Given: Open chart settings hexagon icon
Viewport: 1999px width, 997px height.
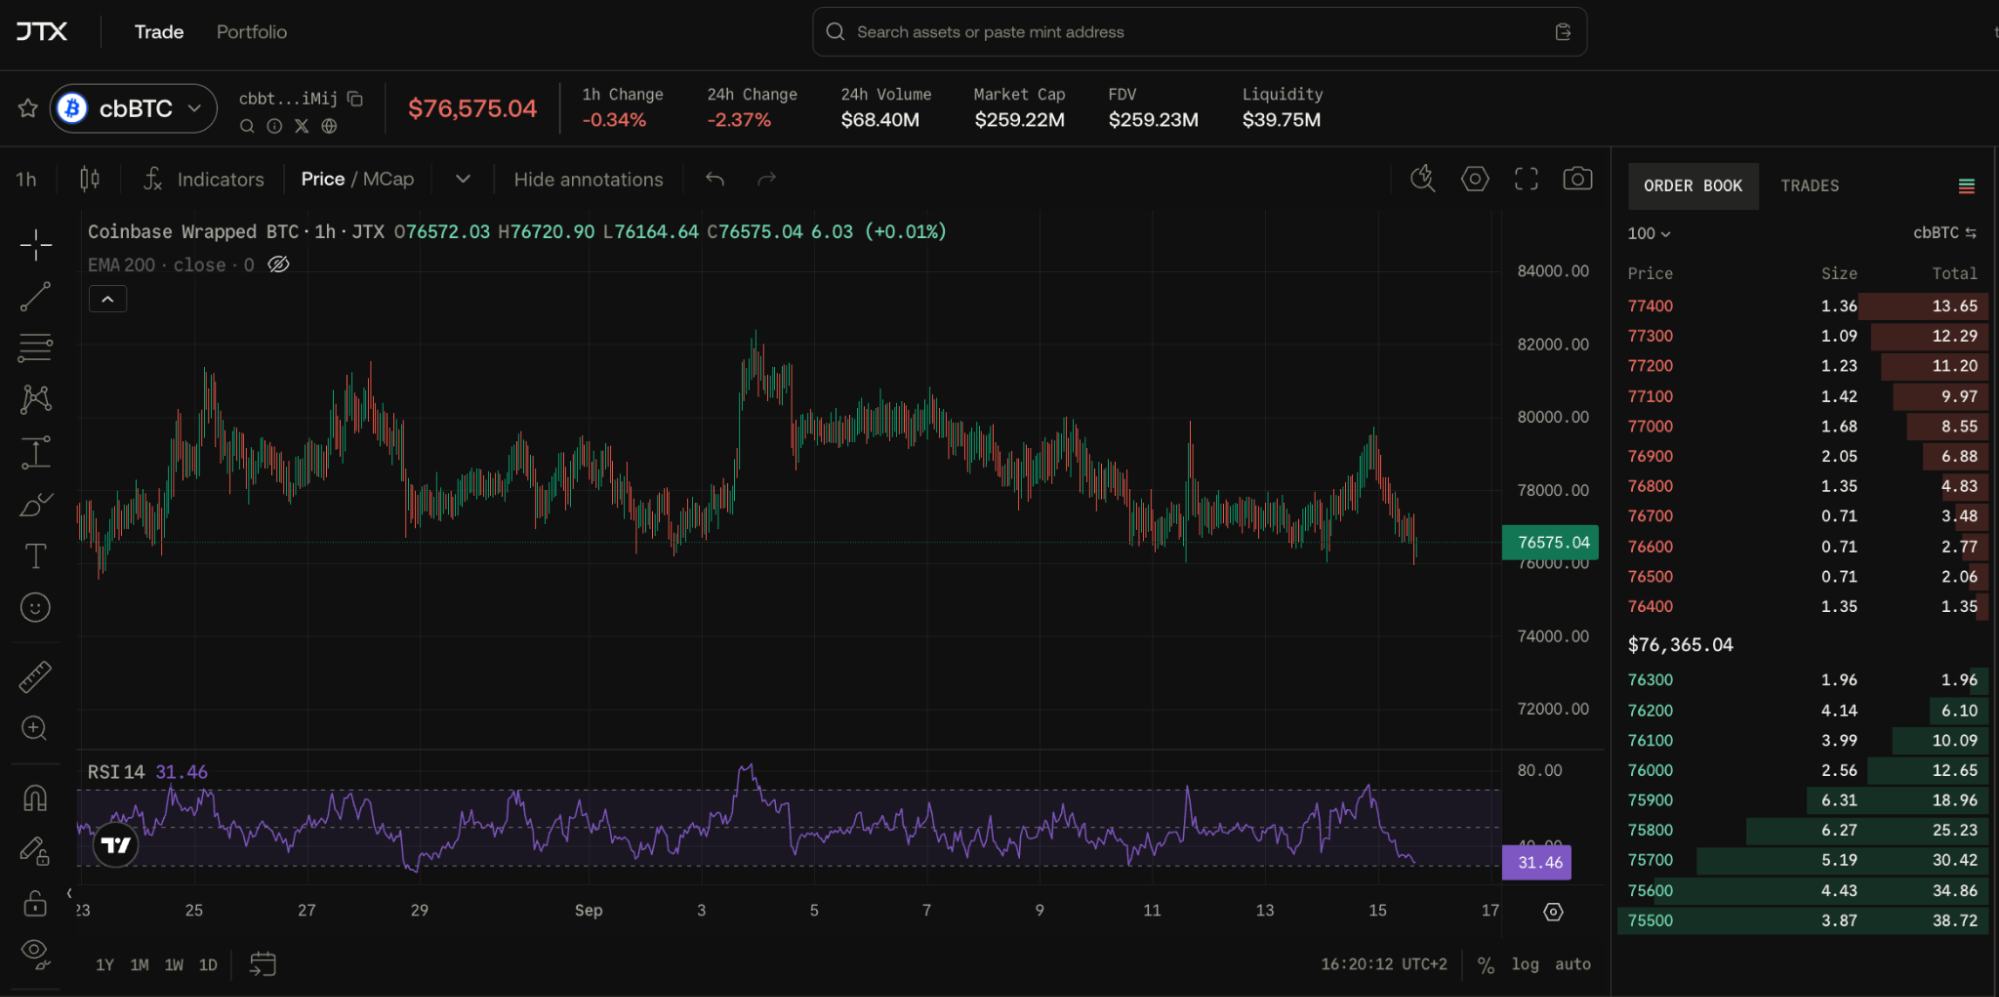Looking at the screenshot, I should [1475, 179].
